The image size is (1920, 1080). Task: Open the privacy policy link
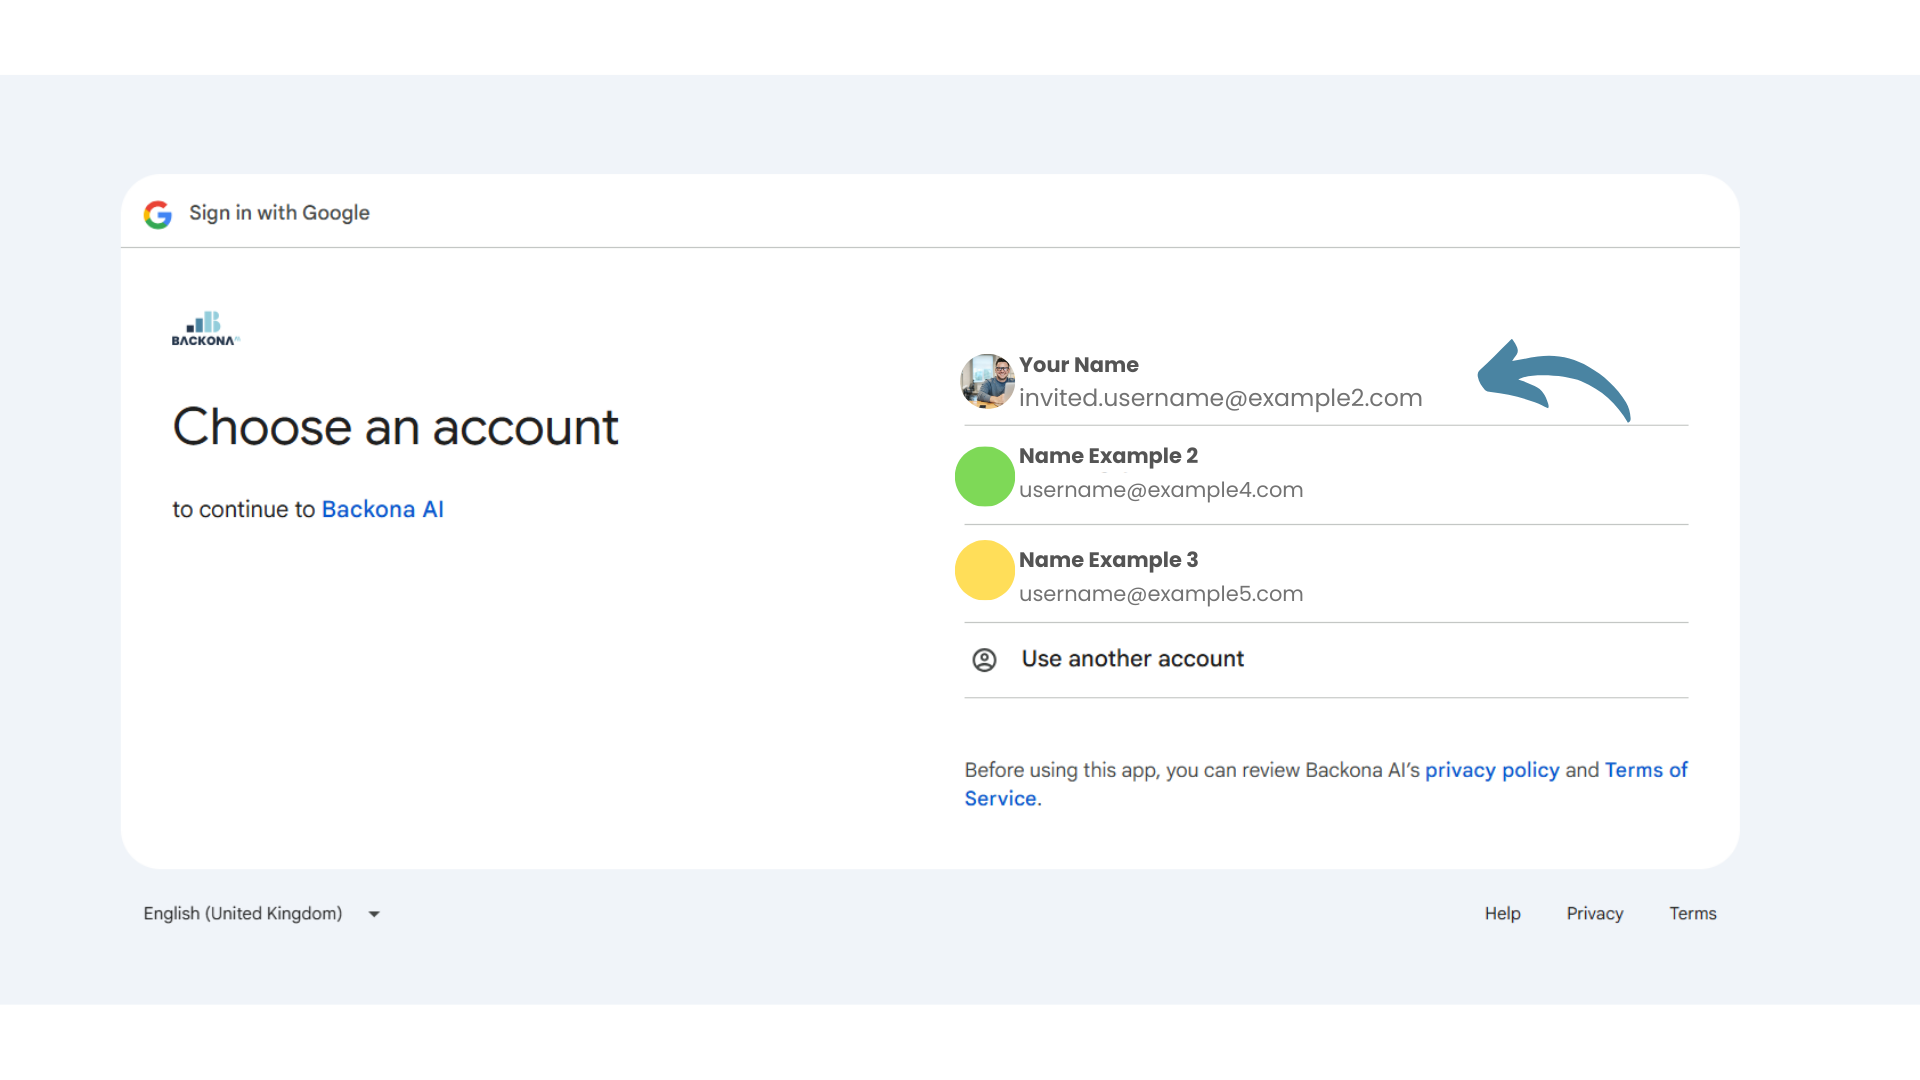point(1492,770)
